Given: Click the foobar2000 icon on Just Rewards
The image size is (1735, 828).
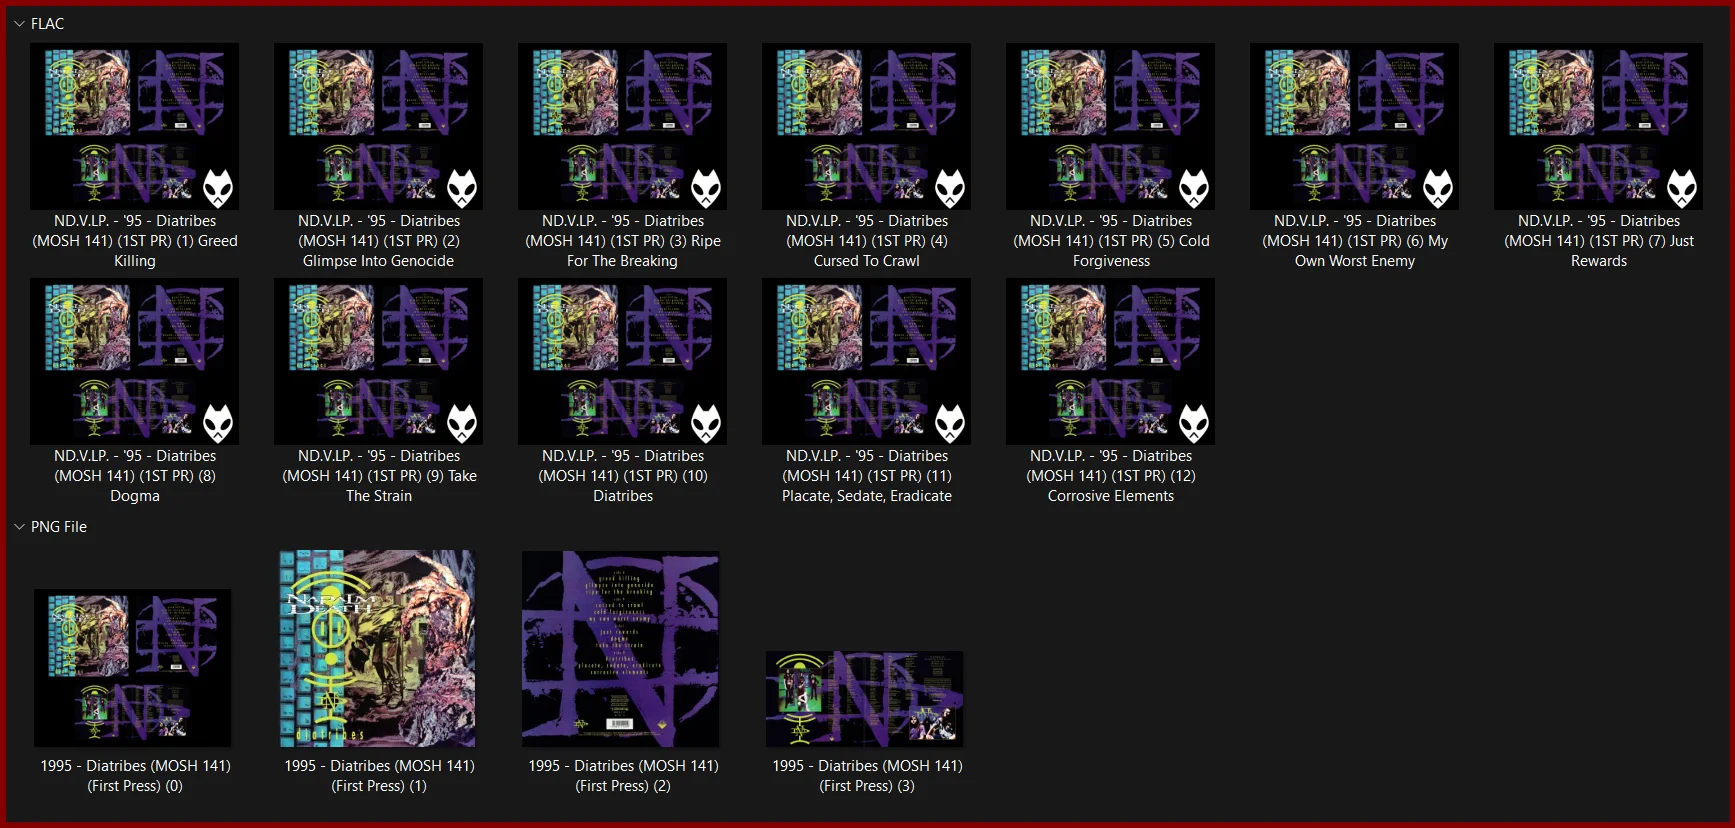Looking at the screenshot, I should click(1682, 188).
